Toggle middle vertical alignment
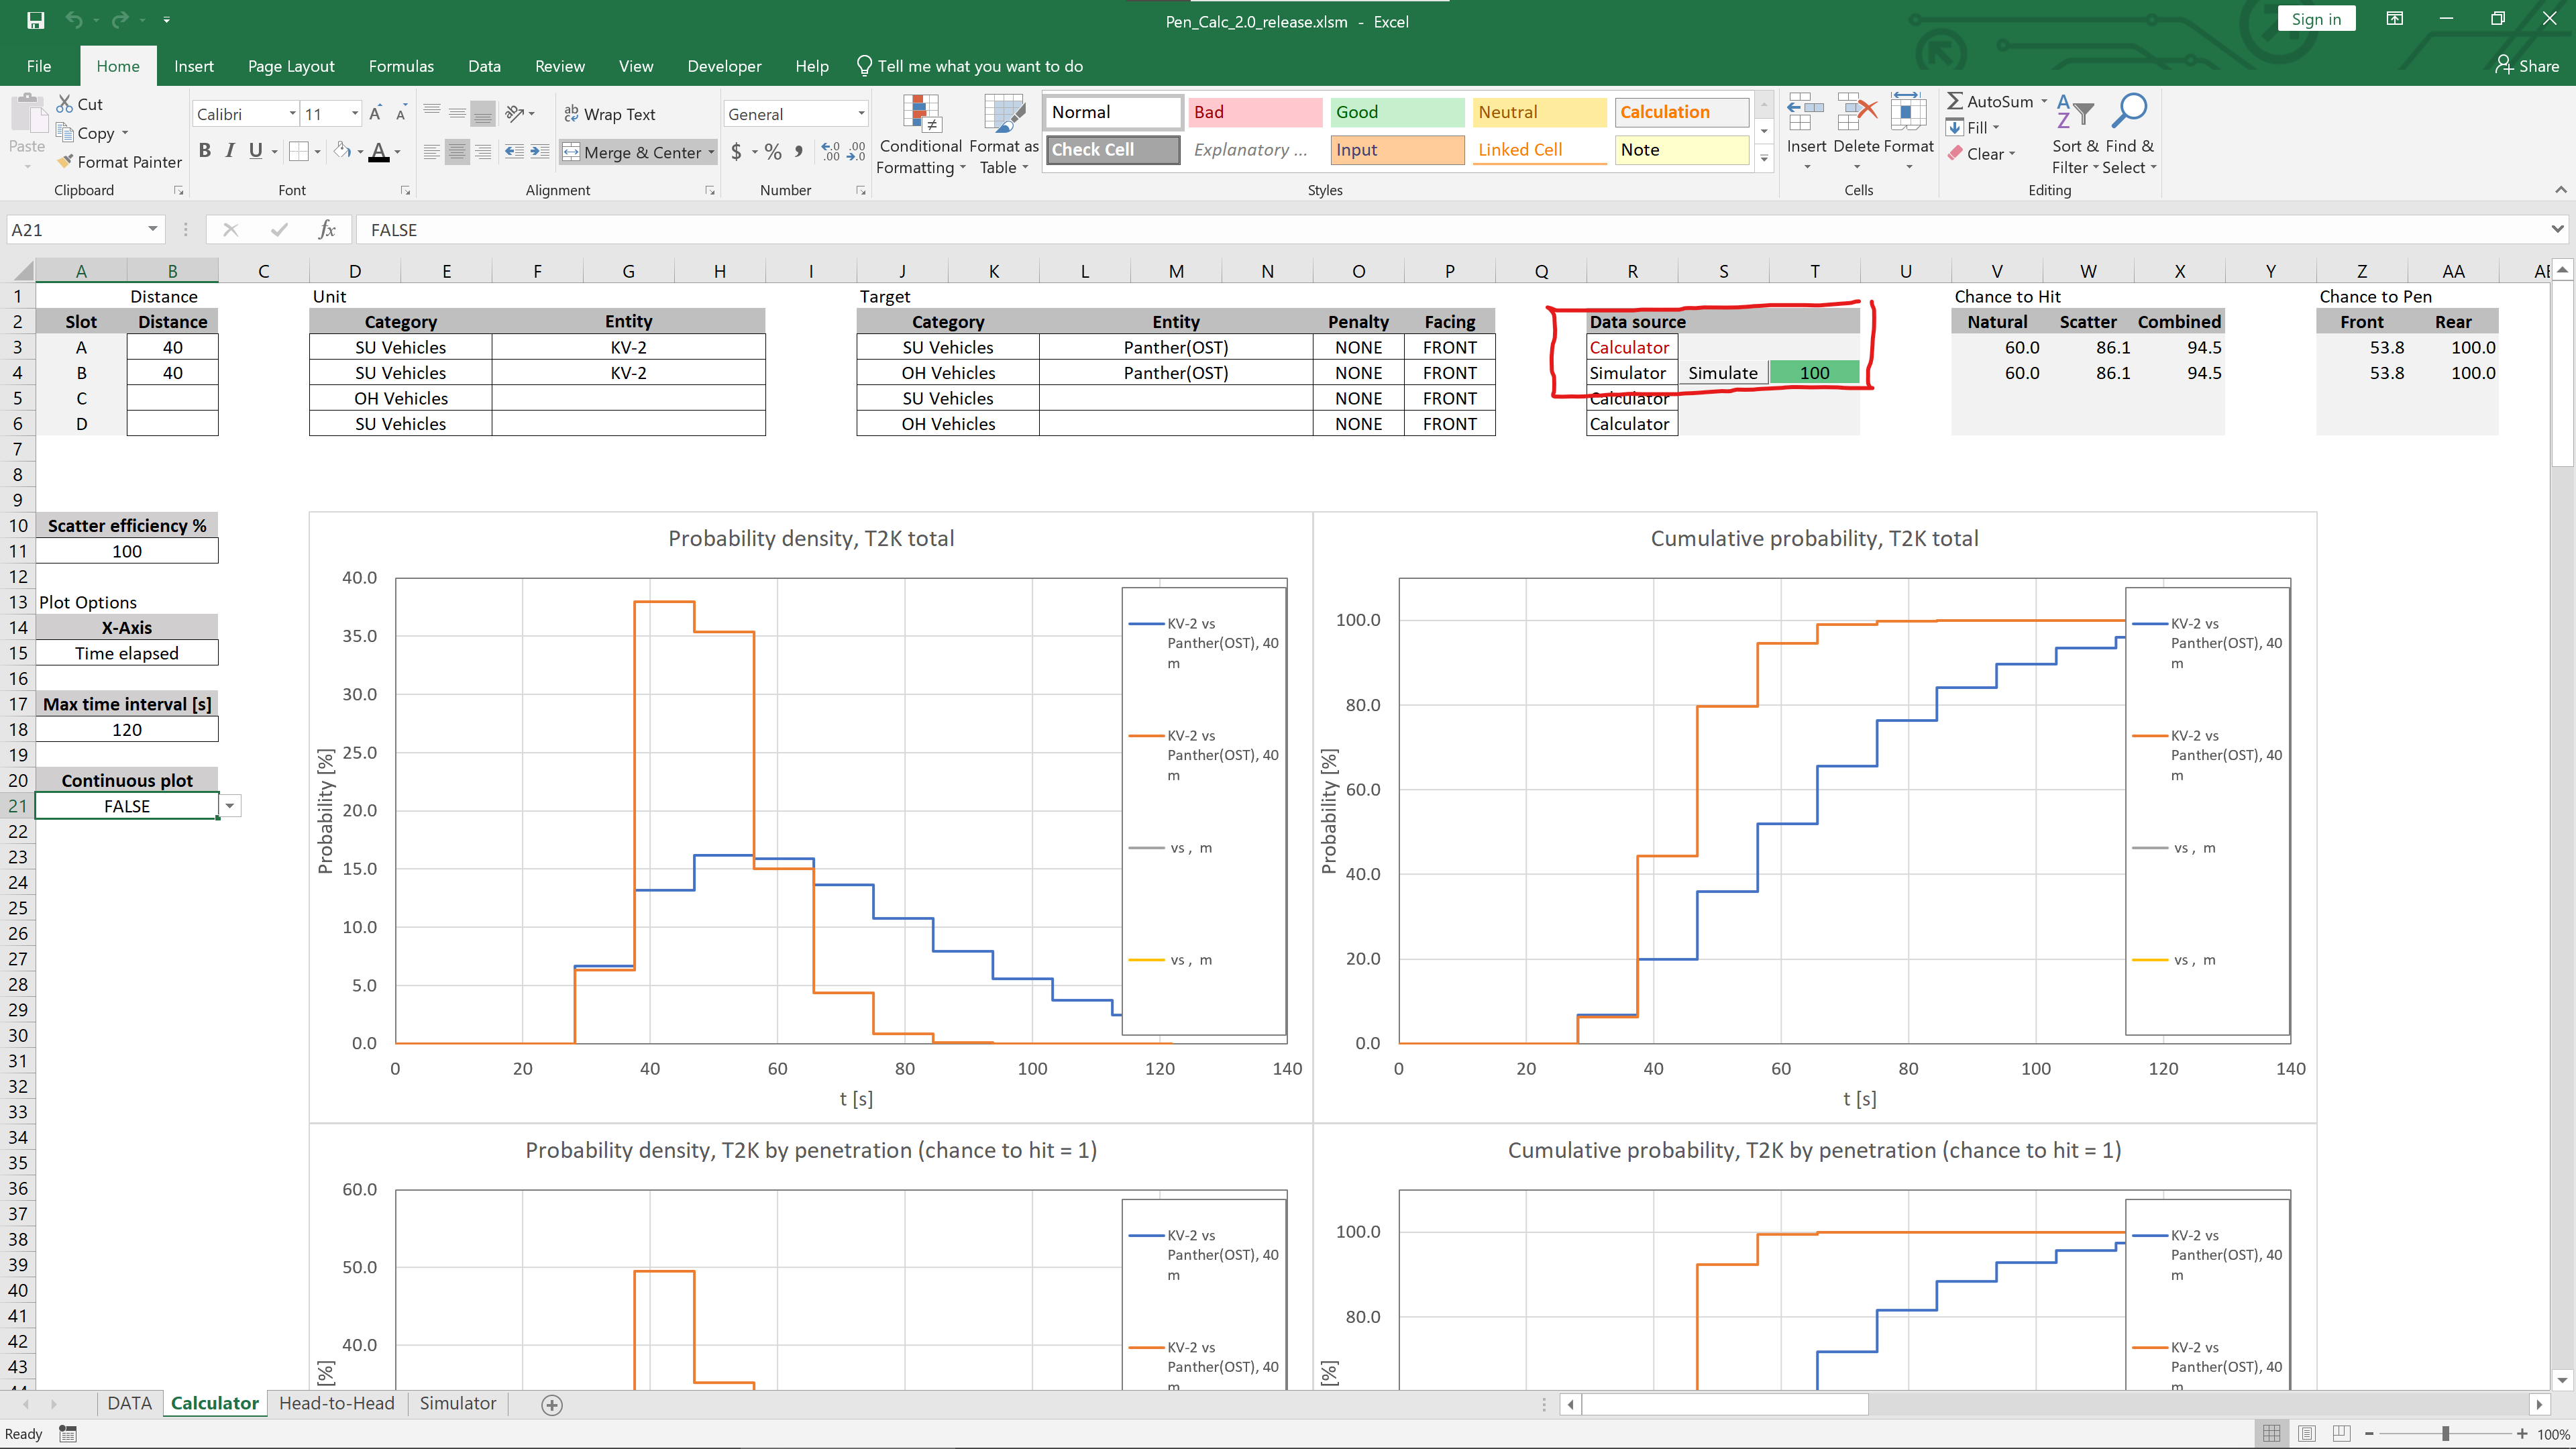Image resolution: width=2576 pixels, height=1449 pixels. pos(457,114)
